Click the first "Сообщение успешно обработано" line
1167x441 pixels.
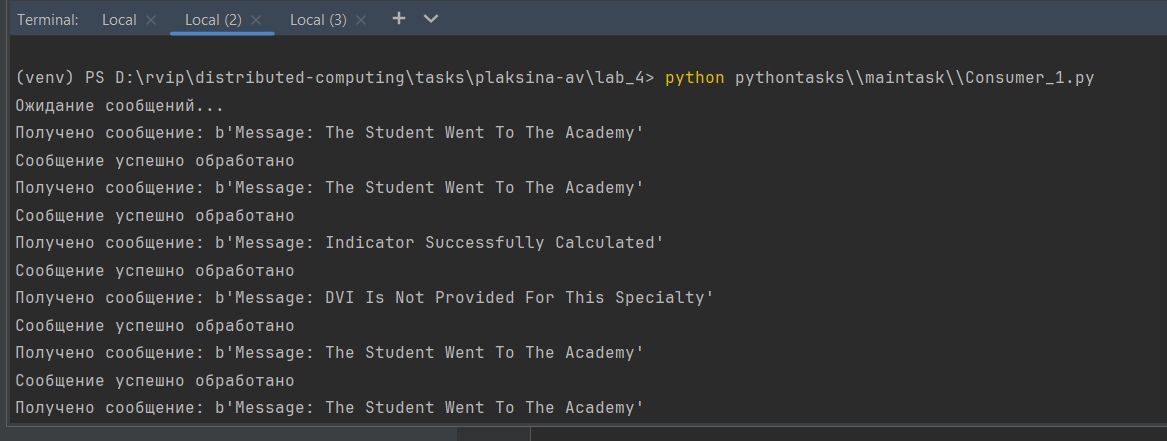point(155,160)
